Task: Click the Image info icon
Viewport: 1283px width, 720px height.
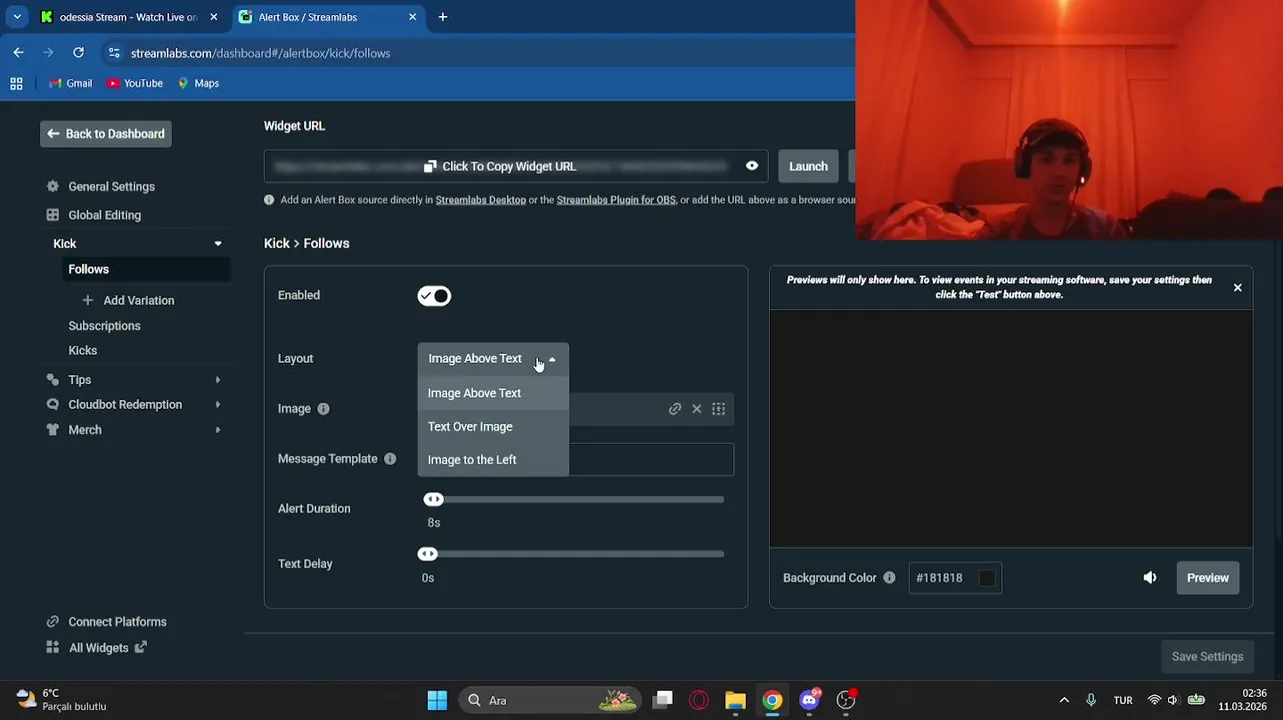Action: point(323,409)
